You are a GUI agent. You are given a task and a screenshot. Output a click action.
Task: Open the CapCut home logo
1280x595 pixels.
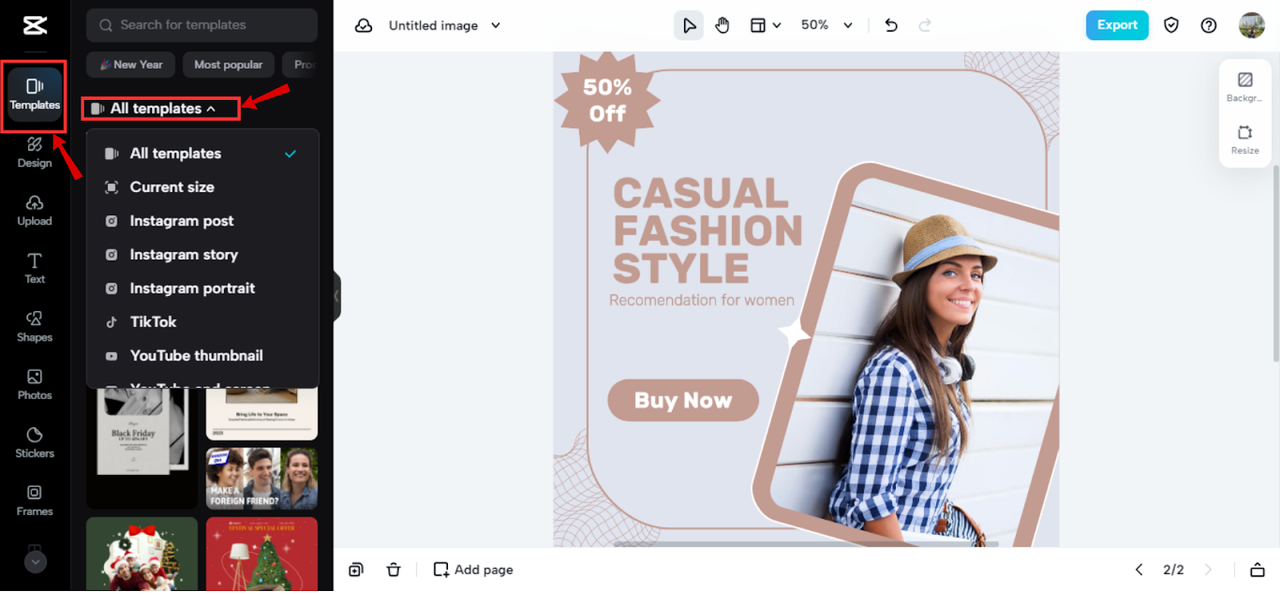35,25
